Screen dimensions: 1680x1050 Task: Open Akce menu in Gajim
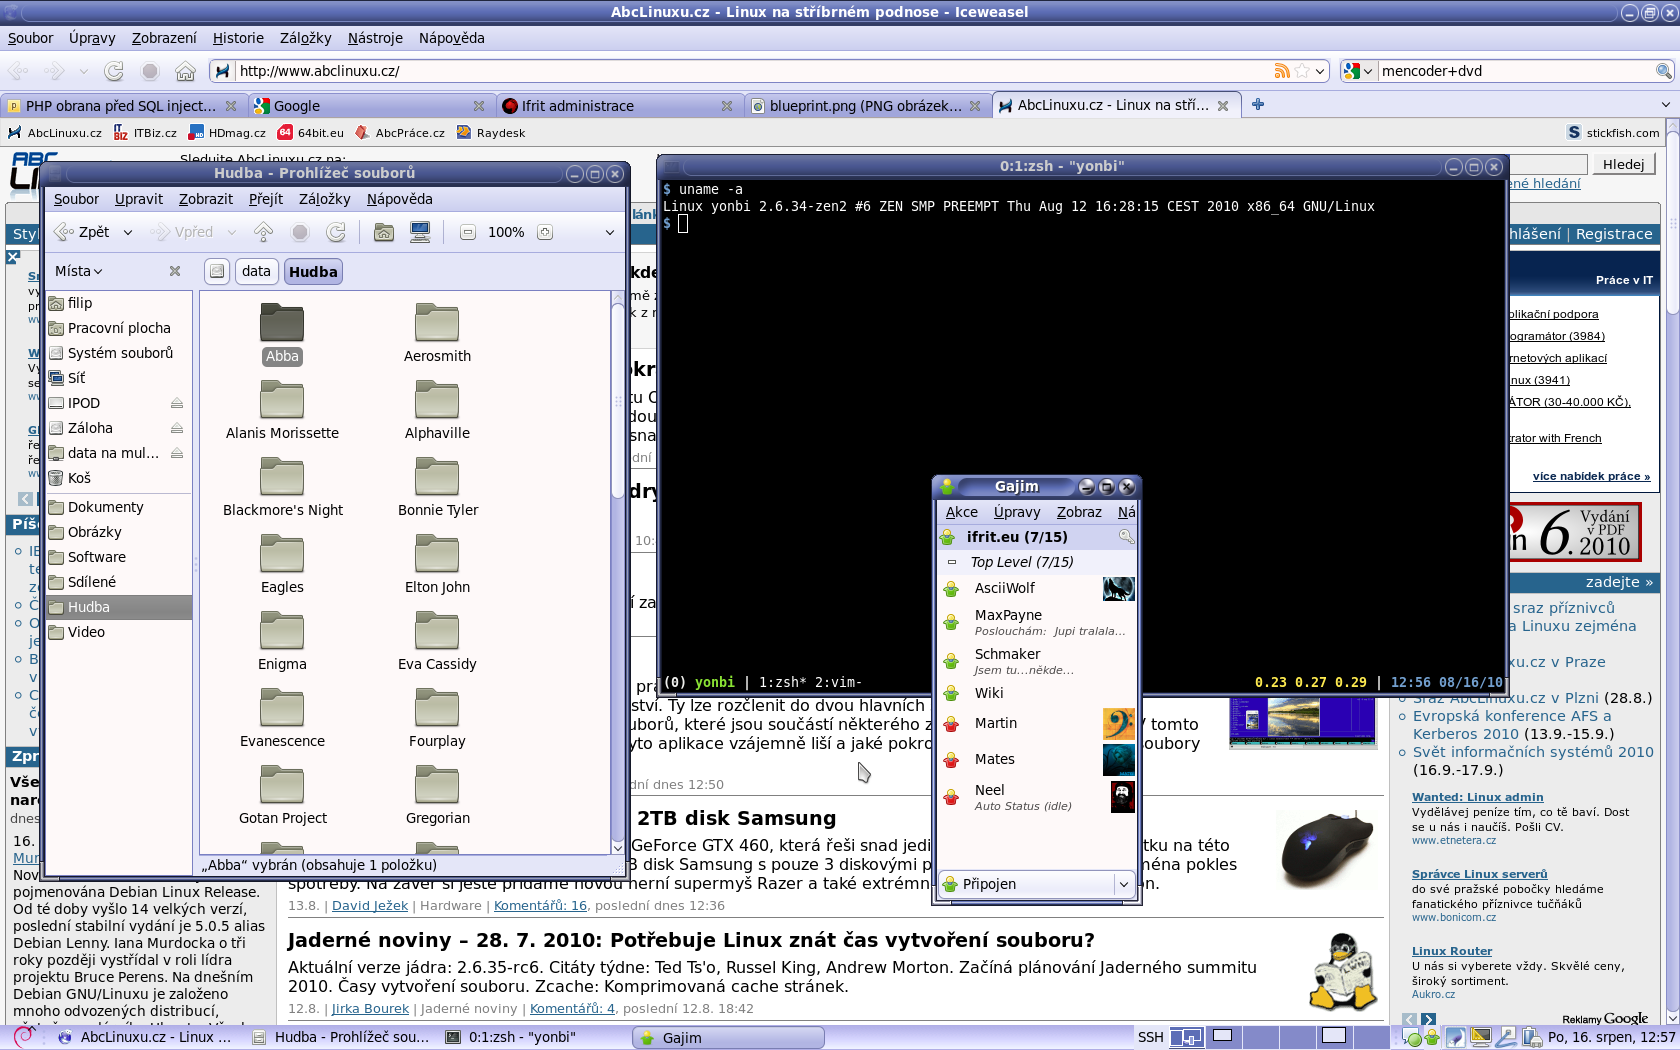point(962,512)
